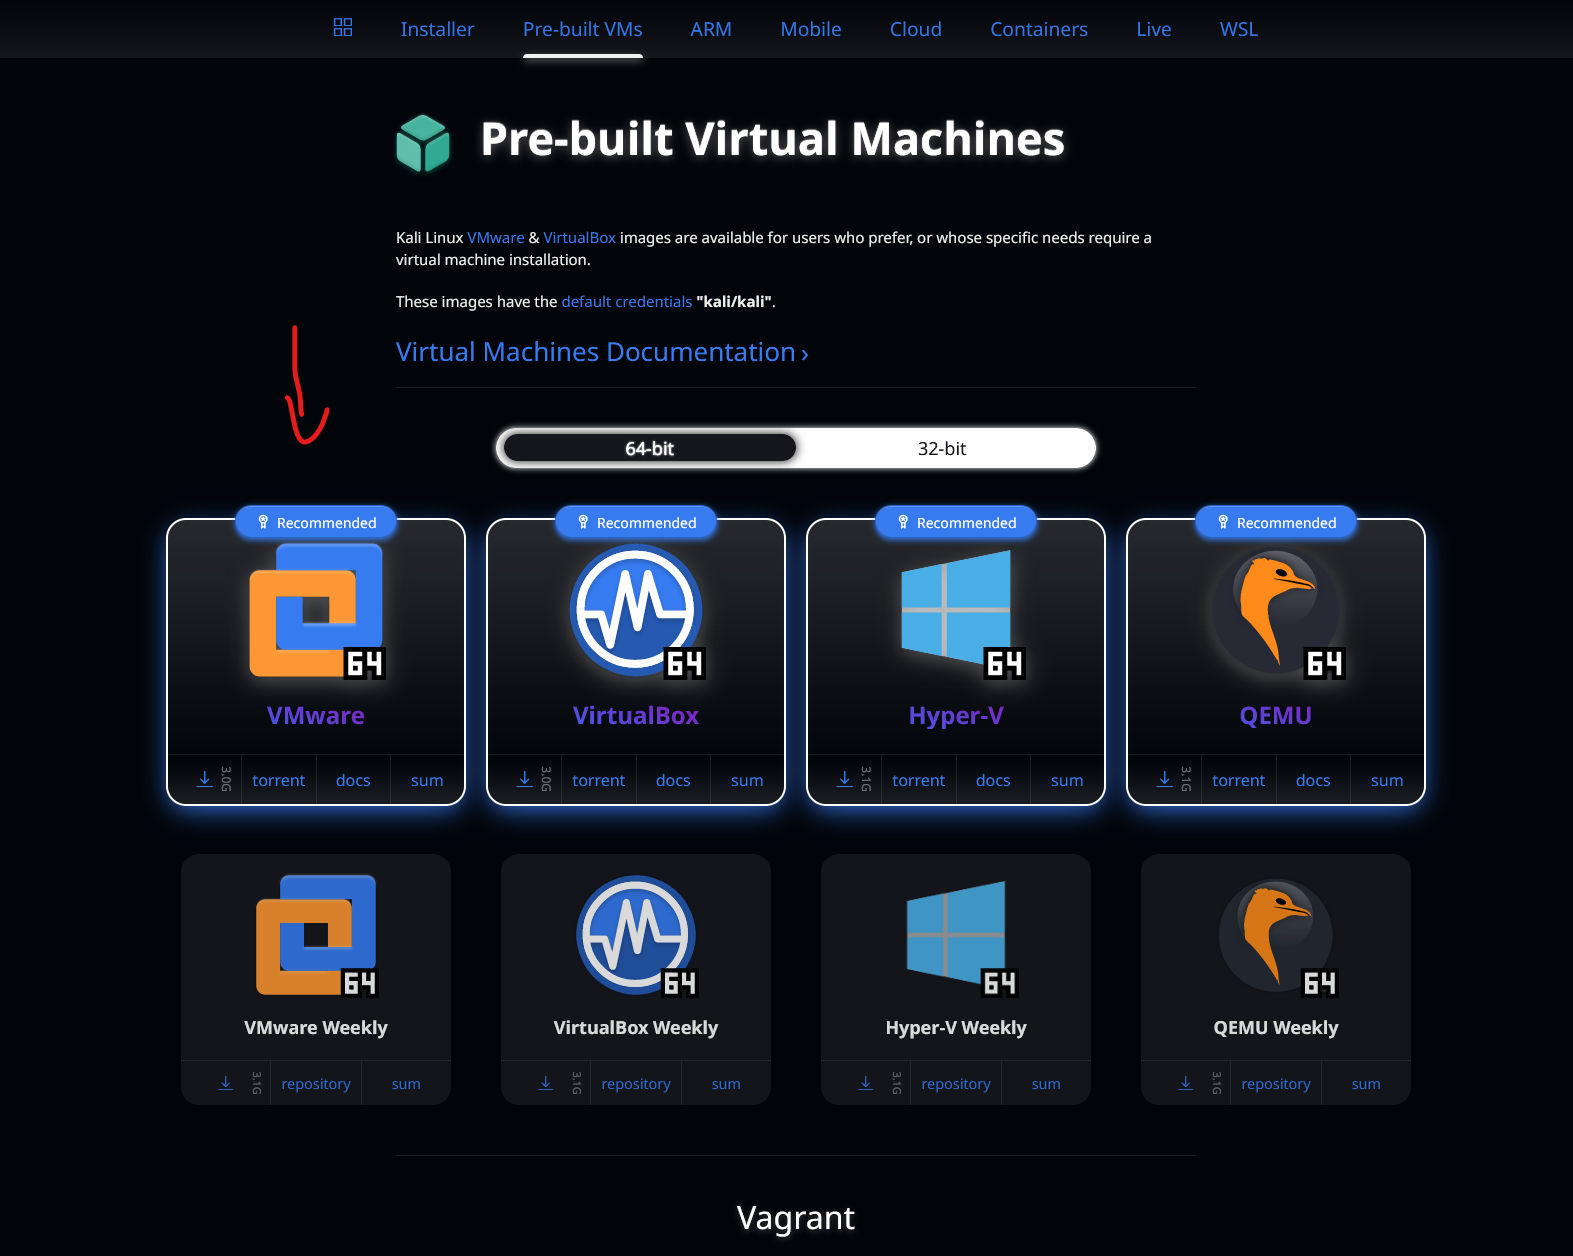View the VMware checksum sum

427,780
